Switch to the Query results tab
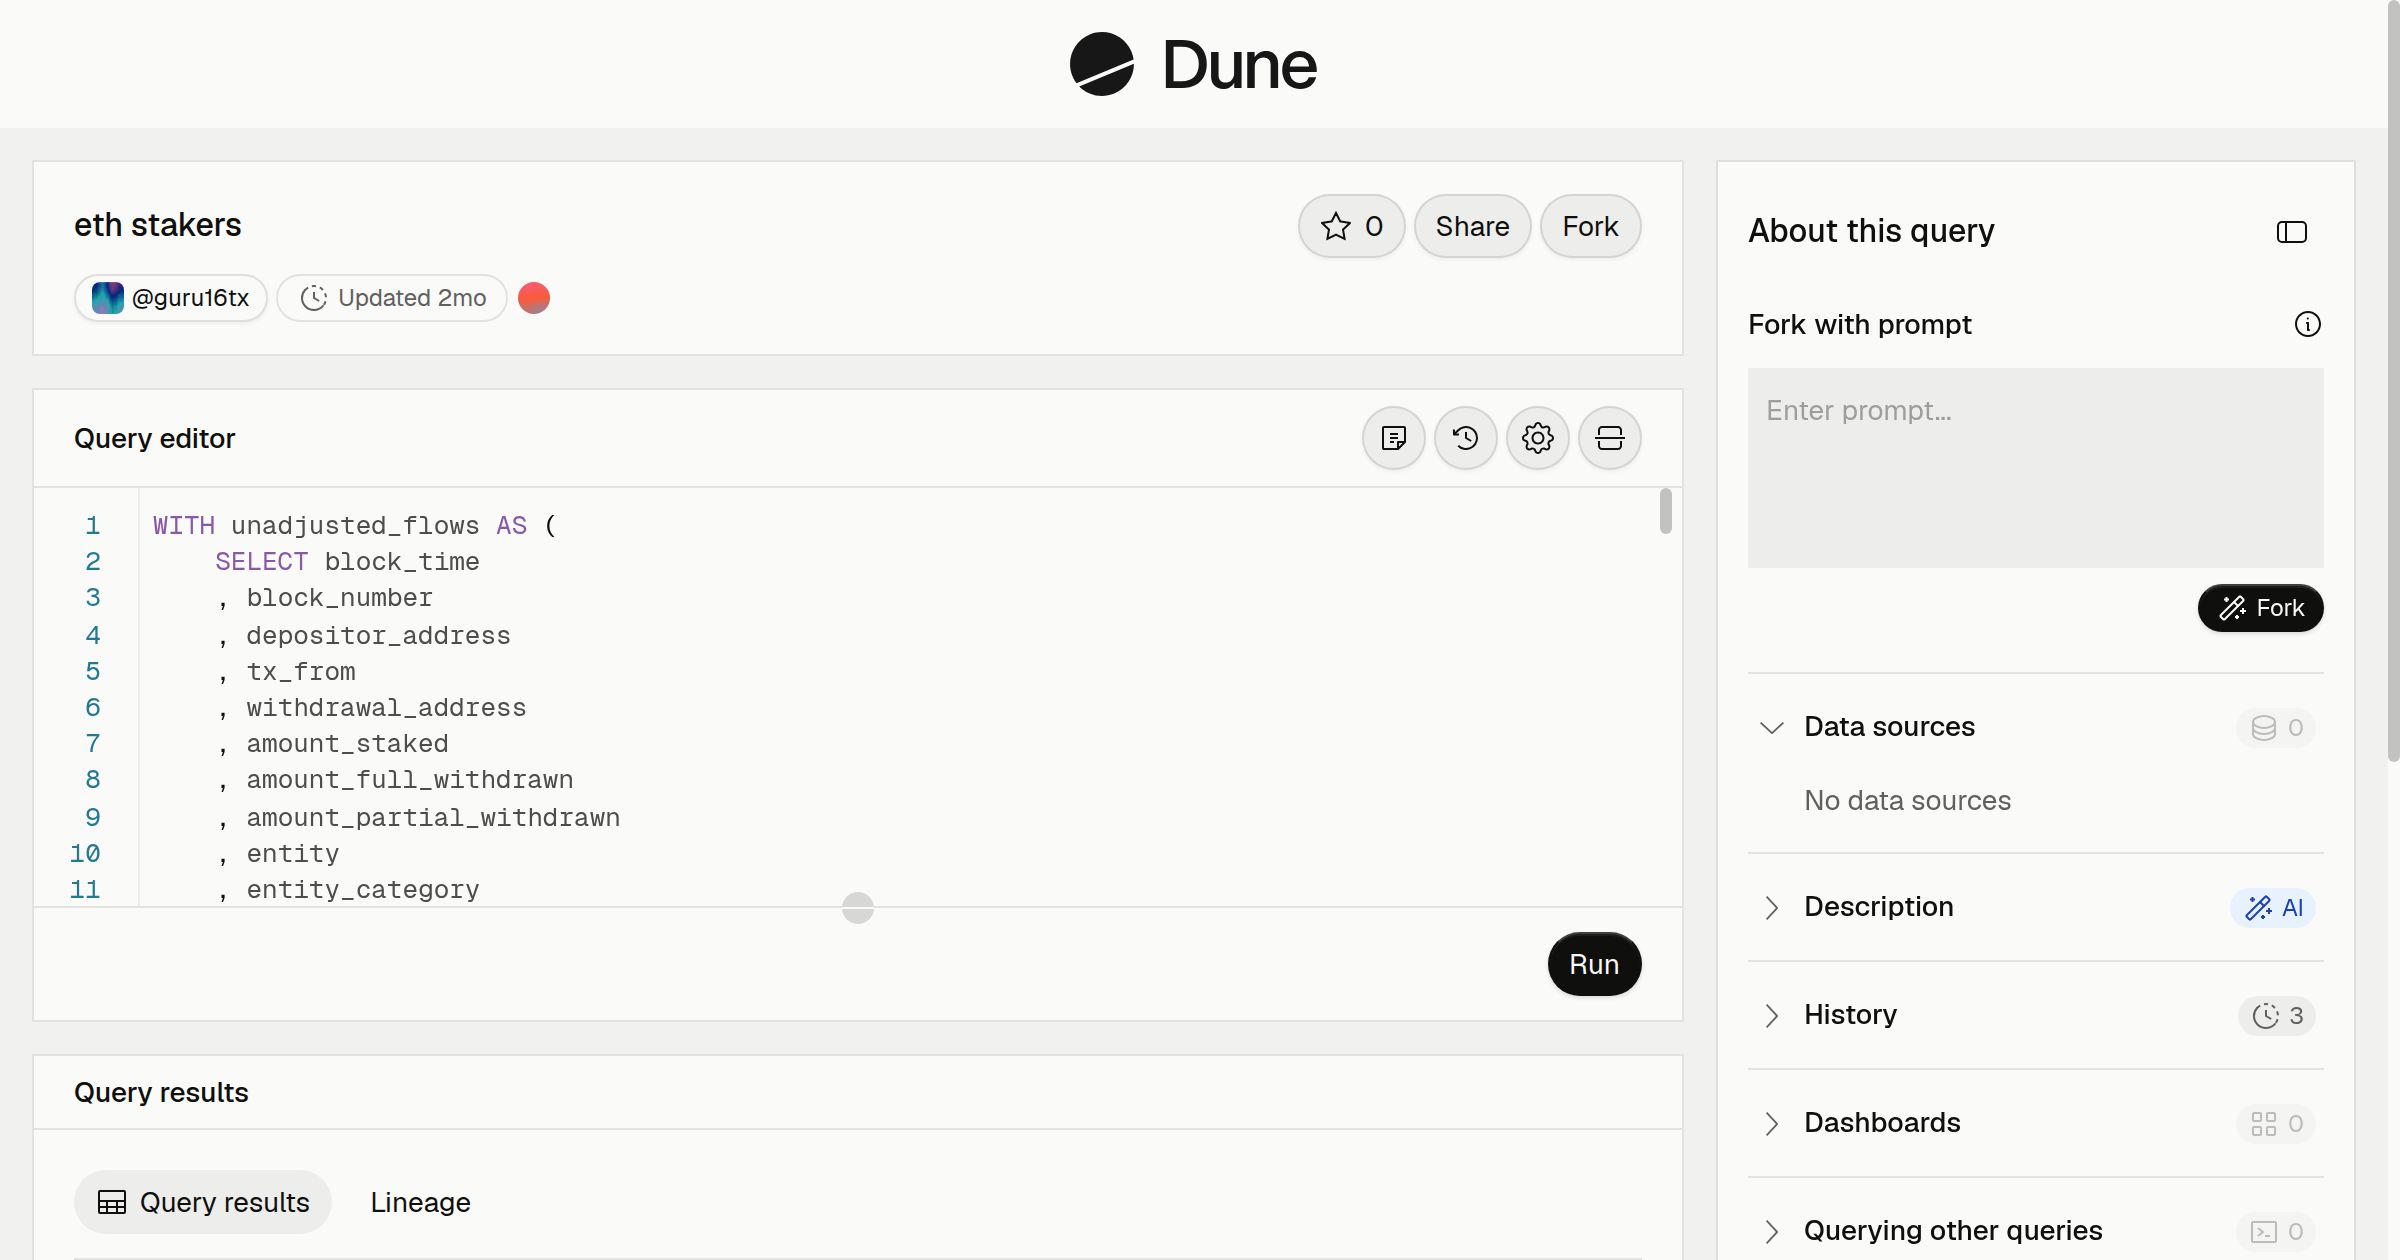This screenshot has width=2400, height=1260. tap(203, 1202)
